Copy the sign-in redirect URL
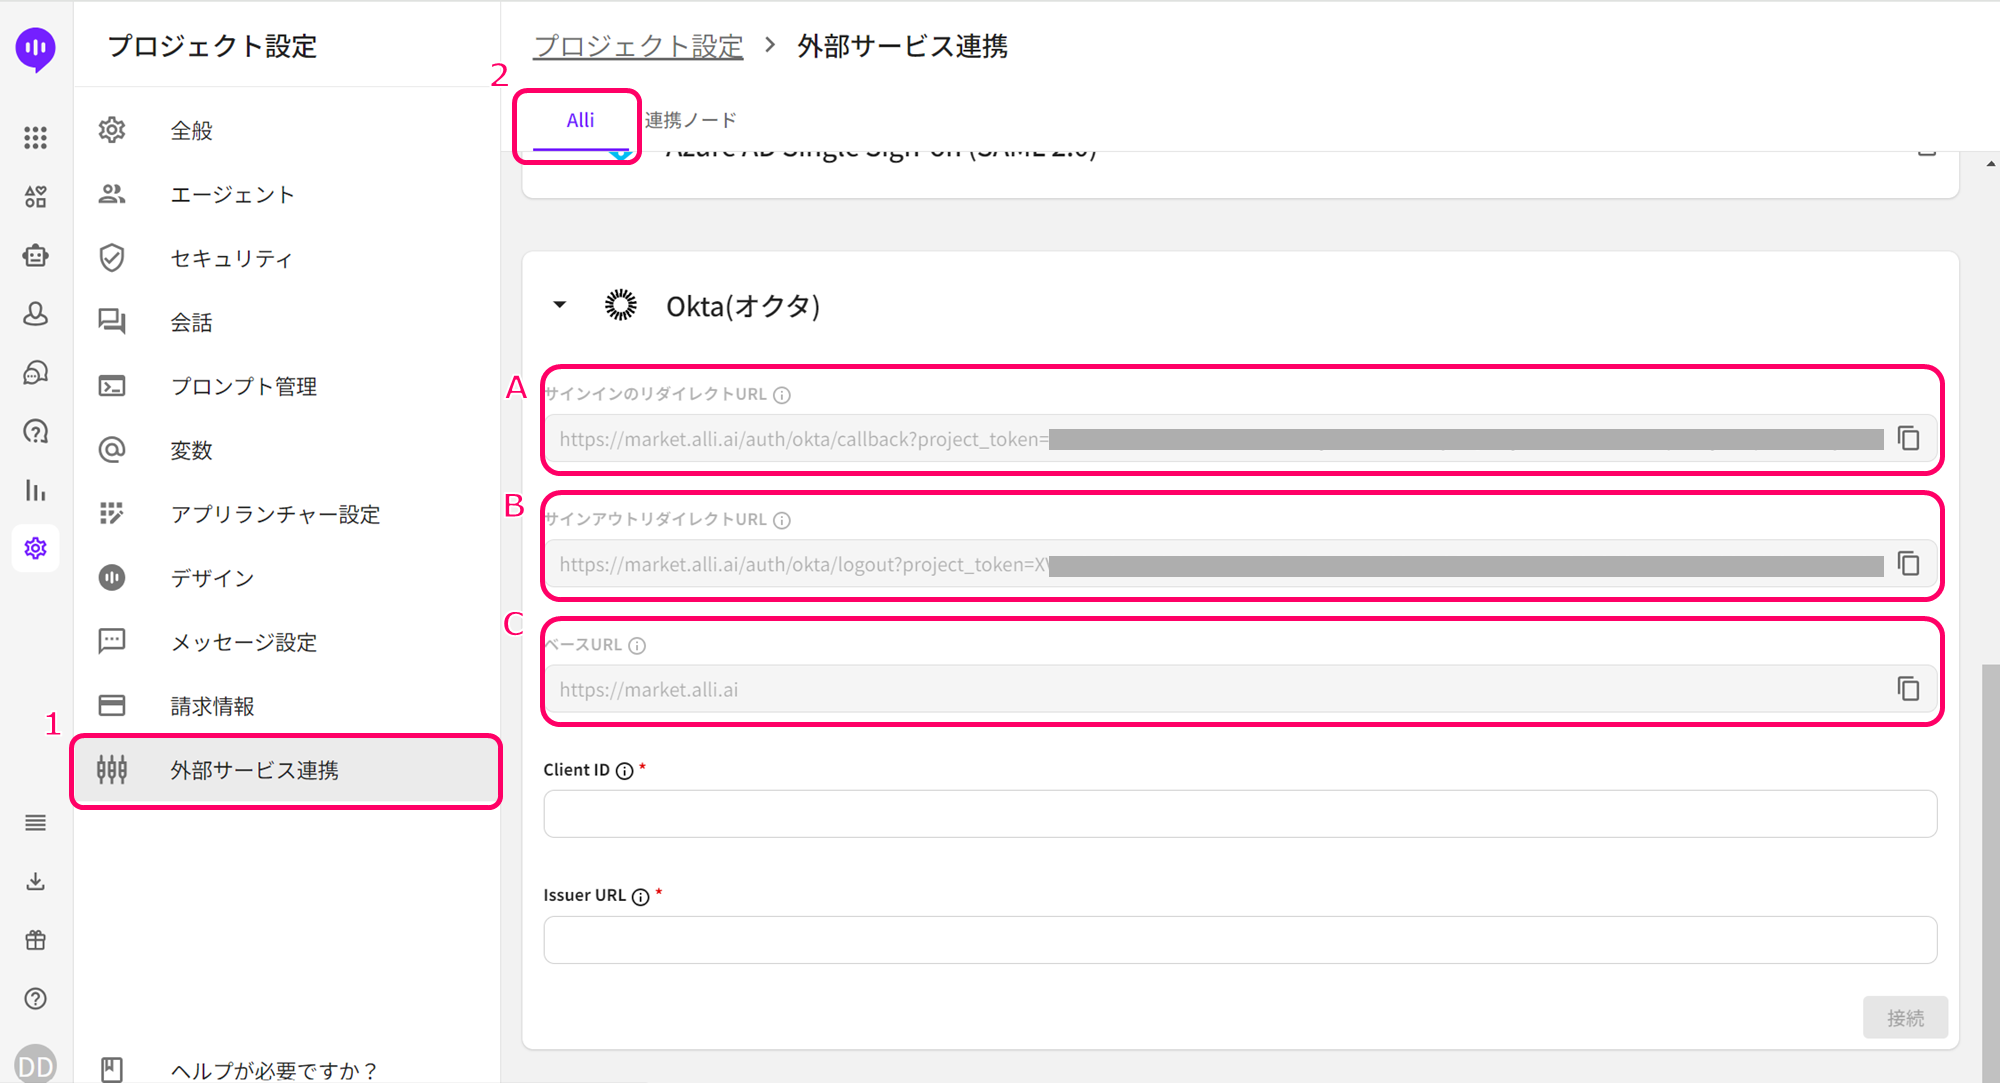Image resolution: width=2000 pixels, height=1083 pixels. pyautogui.click(x=1908, y=439)
